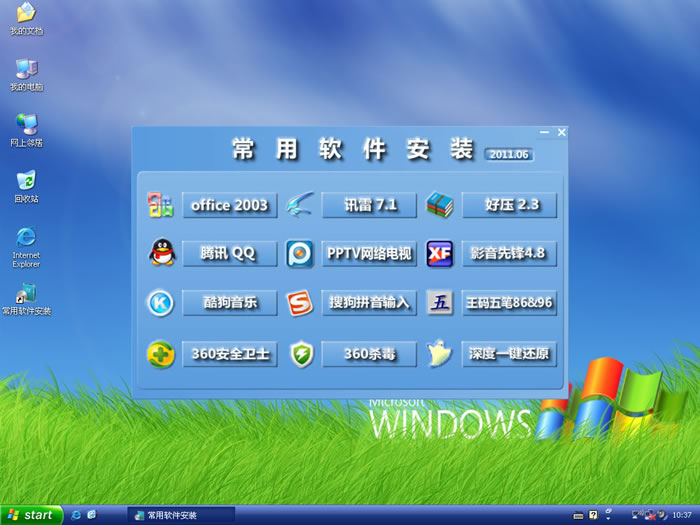This screenshot has height=525, width=700.
Task: Select 网上邻居 desktop icon
Action: pos(26,130)
